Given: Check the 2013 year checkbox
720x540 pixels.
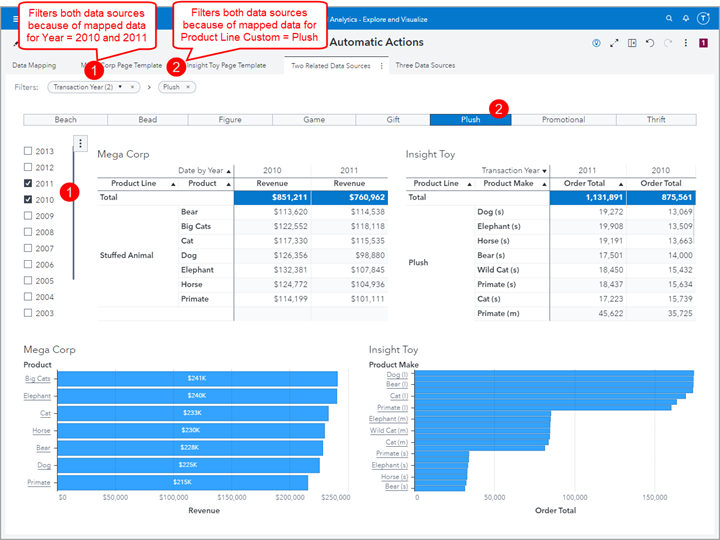Looking at the screenshot, I should pos(28,151).
